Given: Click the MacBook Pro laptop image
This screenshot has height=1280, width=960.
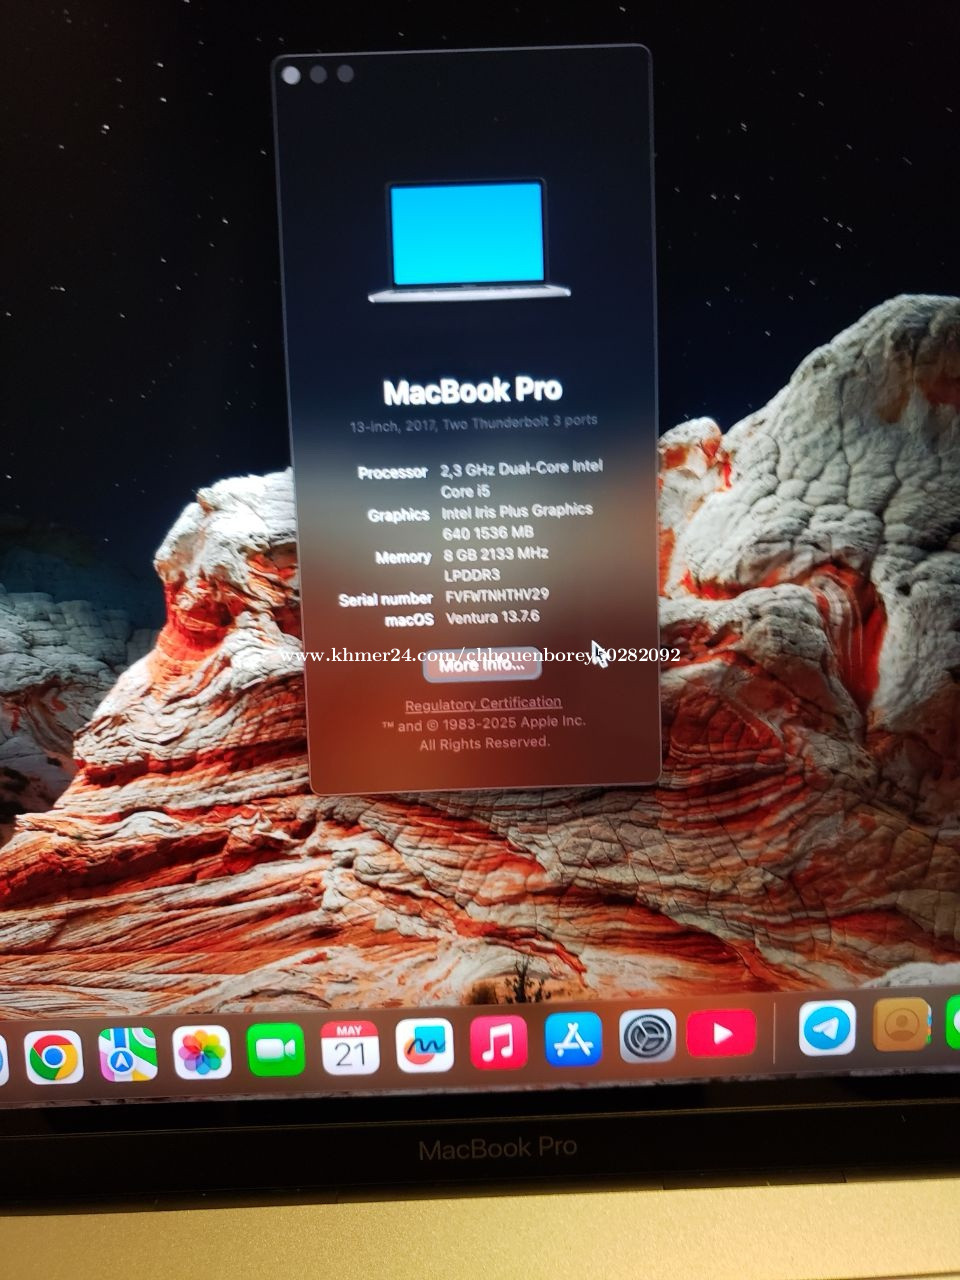Looking at the screenshot, I should point(468,240).
